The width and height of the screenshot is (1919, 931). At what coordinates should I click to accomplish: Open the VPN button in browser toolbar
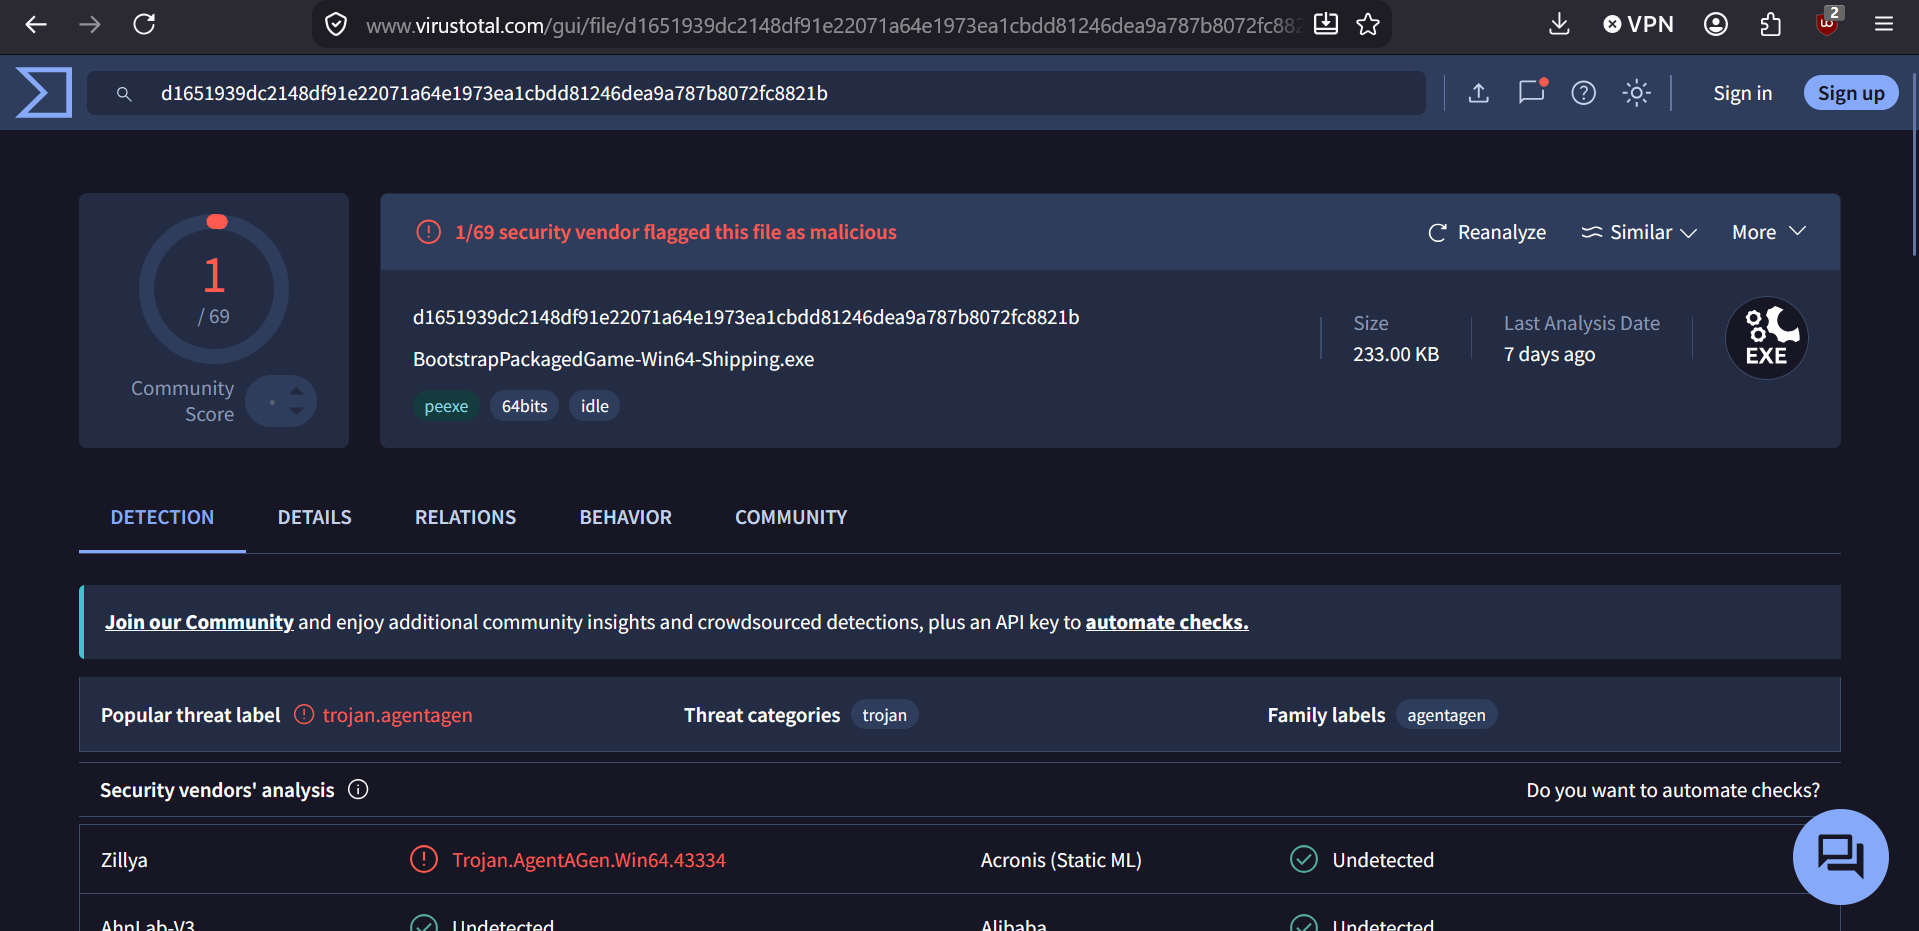click(x=1638, y=24)
